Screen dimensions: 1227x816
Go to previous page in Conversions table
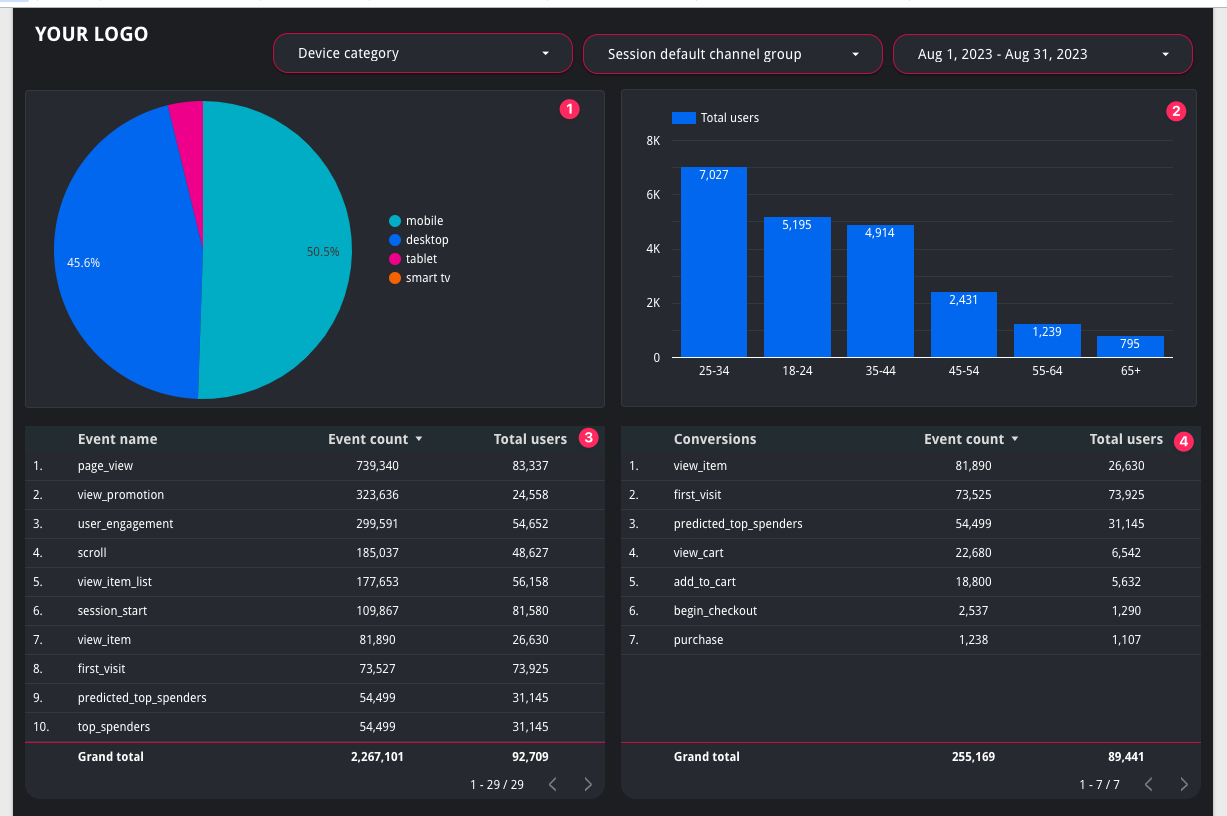point(1148,784)
